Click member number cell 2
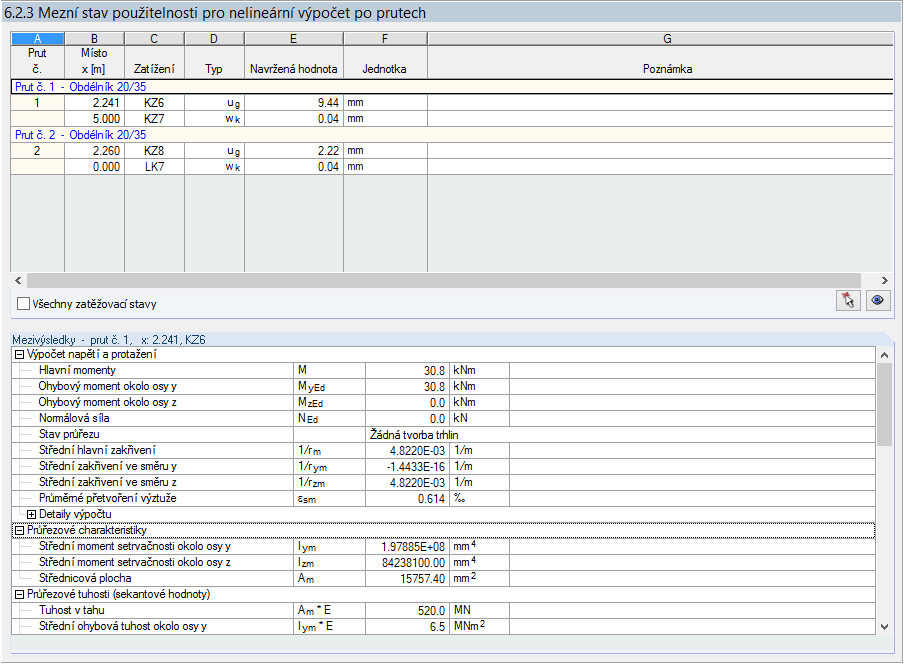Screen dimensions: 904x664 [37, 151]
